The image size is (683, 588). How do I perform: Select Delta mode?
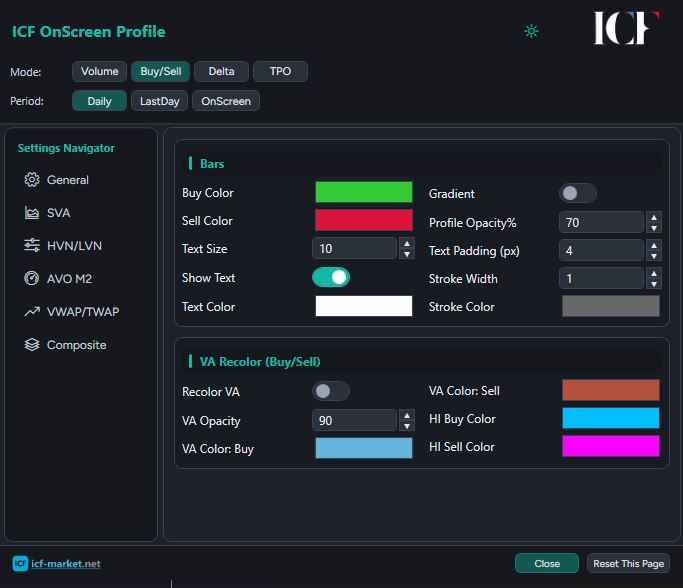pyautogui.click(x=221, y=71)
